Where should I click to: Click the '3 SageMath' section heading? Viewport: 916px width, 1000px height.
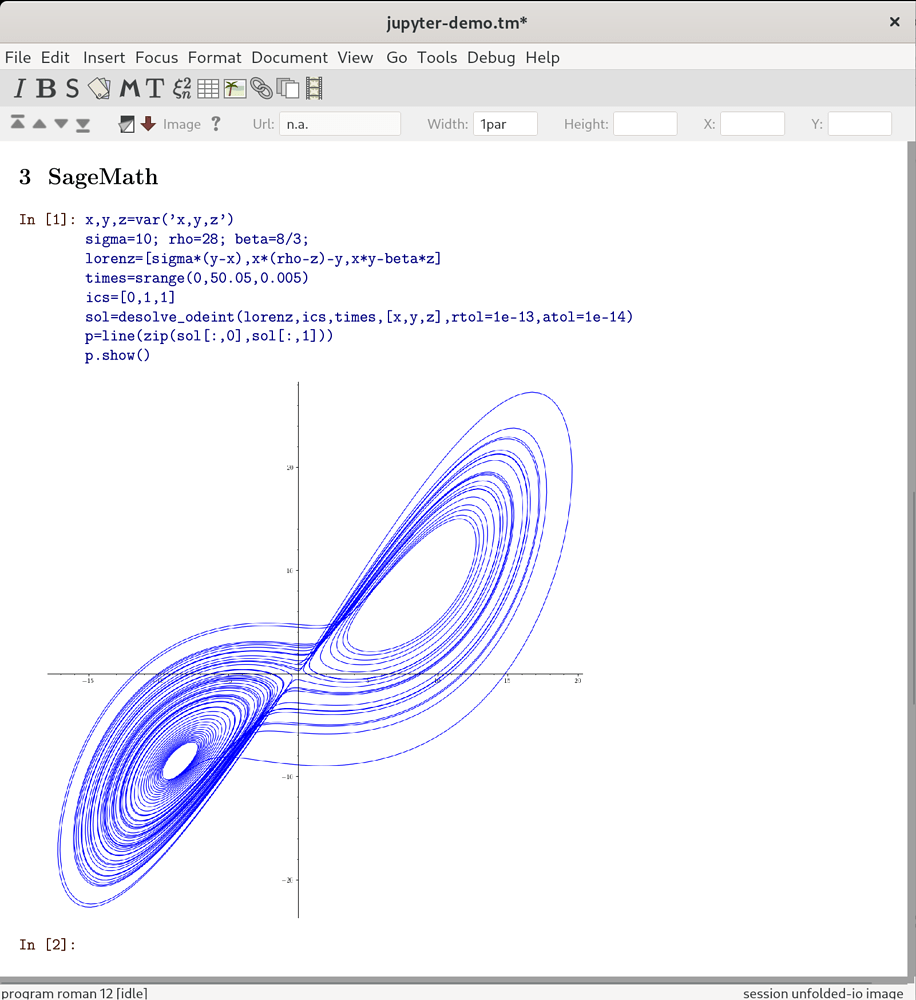(x=89, y=177)
